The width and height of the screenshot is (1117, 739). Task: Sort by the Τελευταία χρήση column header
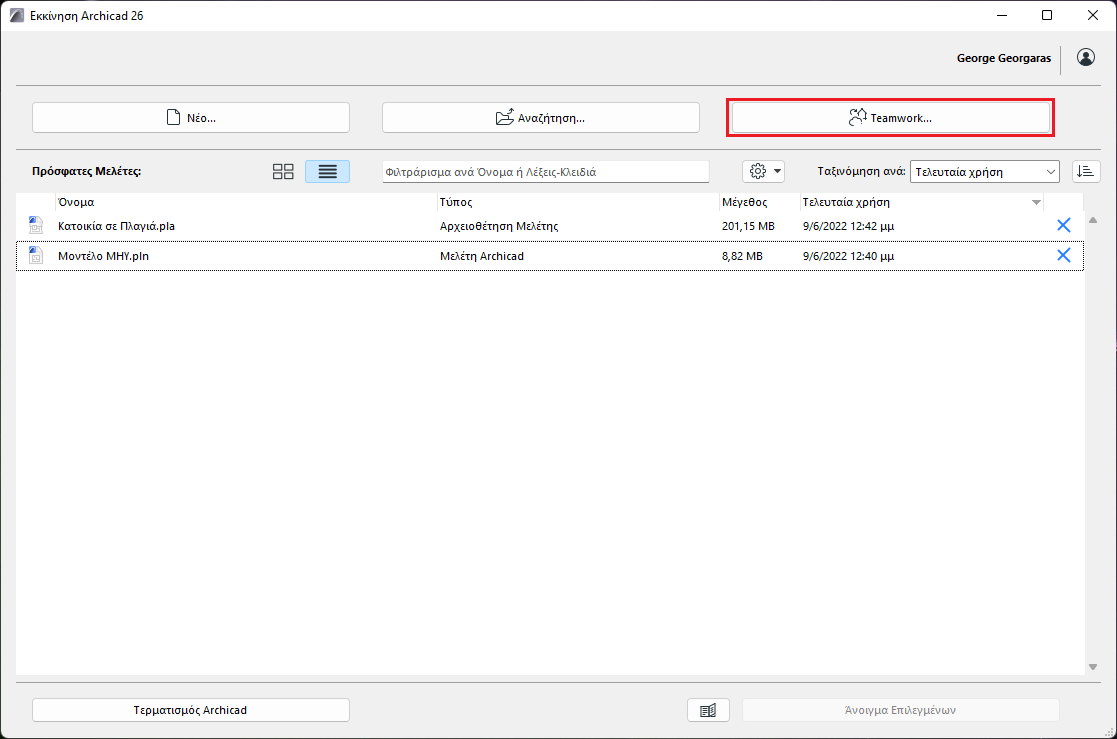coord(922,202)
